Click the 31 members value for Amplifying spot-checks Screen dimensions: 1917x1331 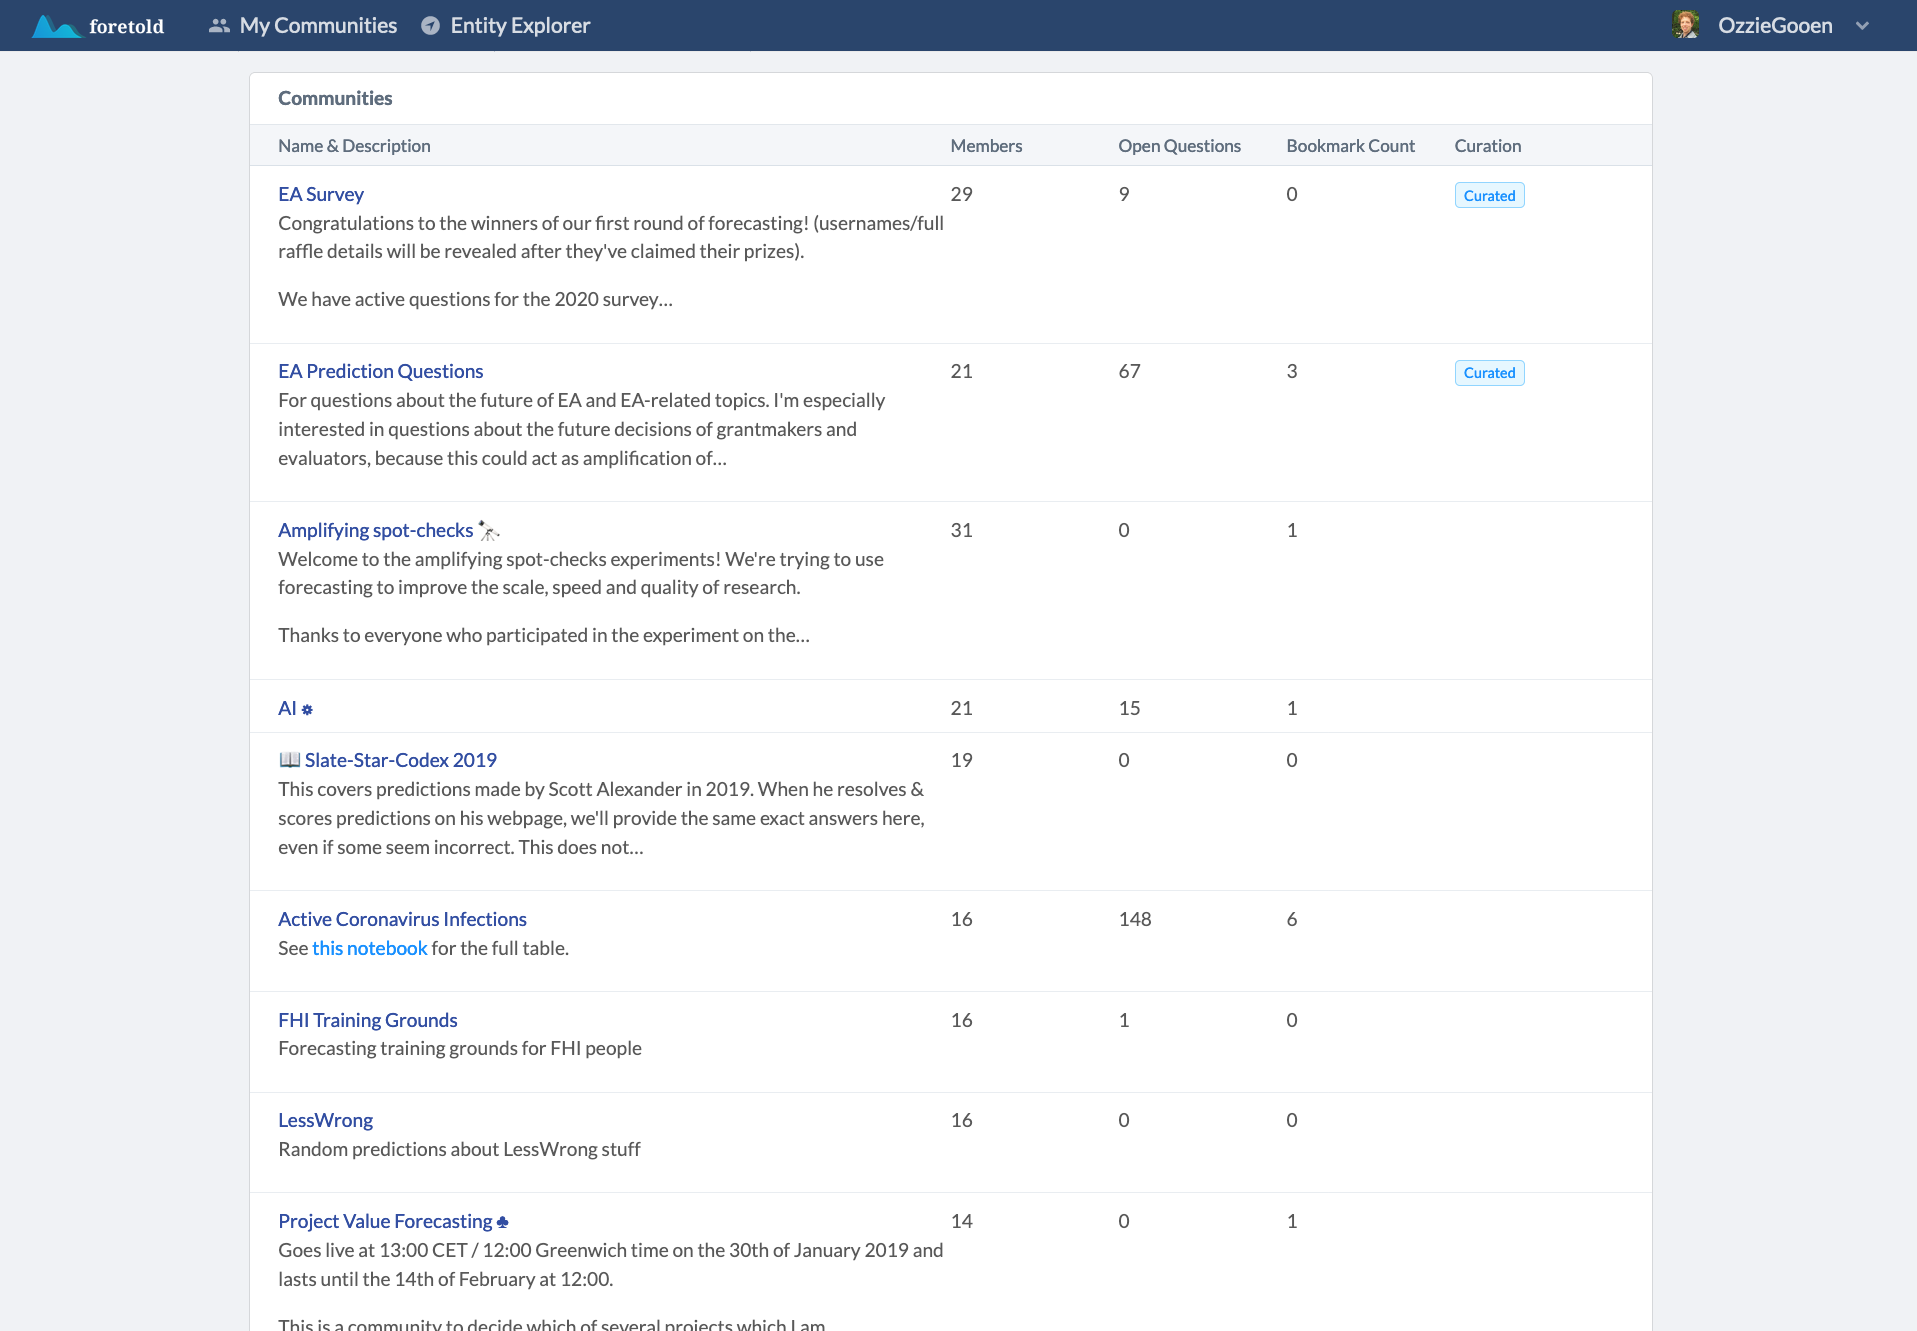(961, 530)
